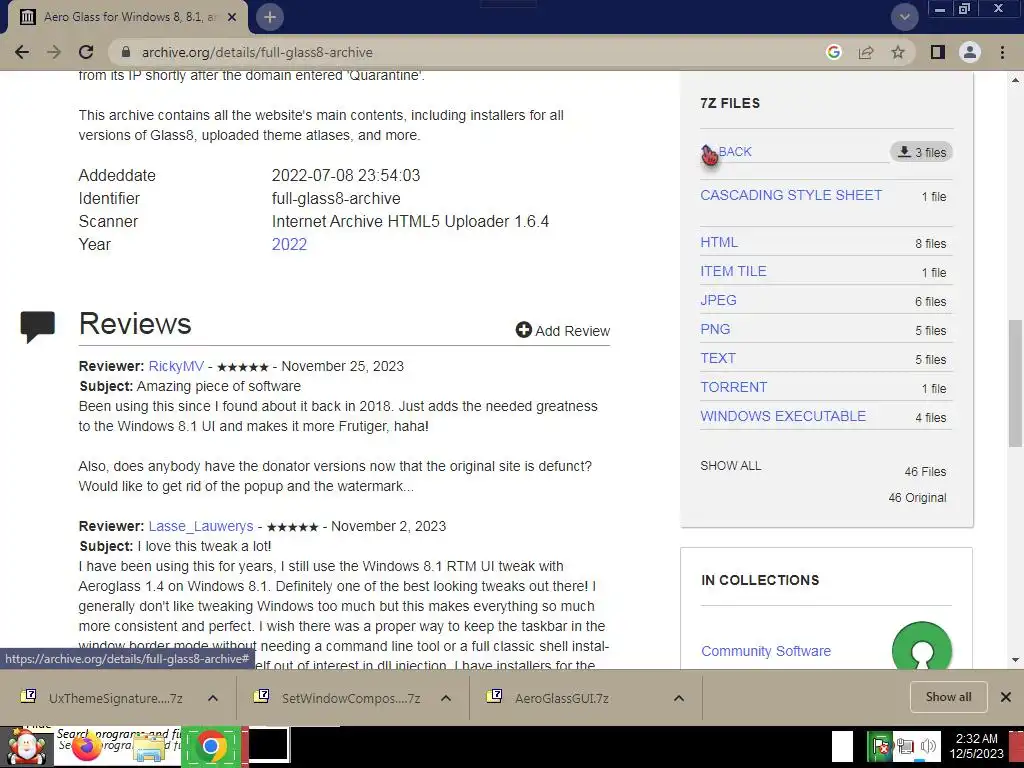Screen dimensions: 1024x768
Task: Open File Explorer from taskbar
Action: pyautogui.click(x=149, y=748)
